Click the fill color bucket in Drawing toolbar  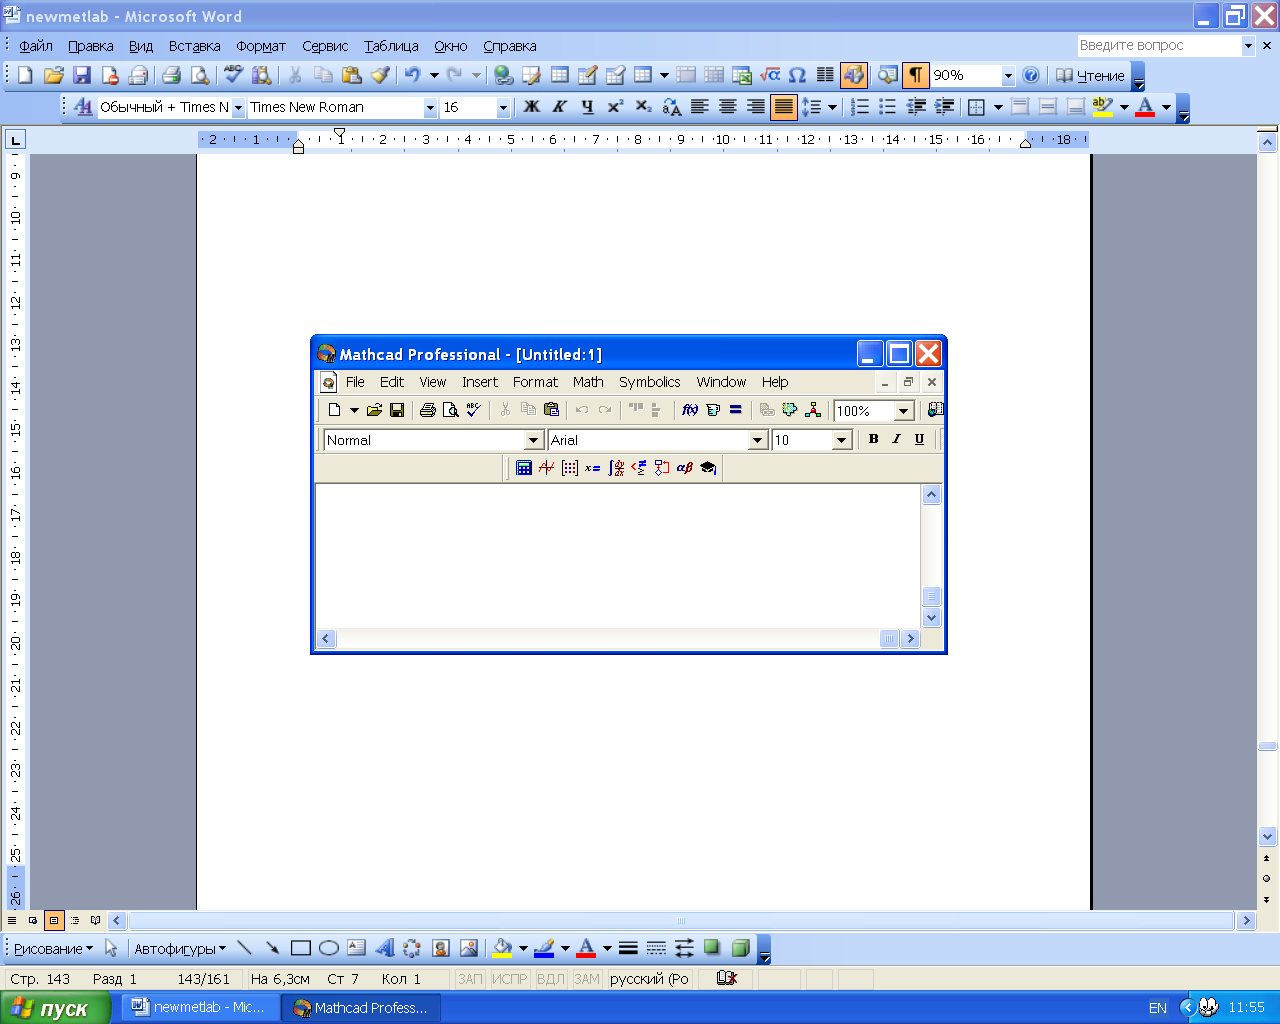coord(502,948)
